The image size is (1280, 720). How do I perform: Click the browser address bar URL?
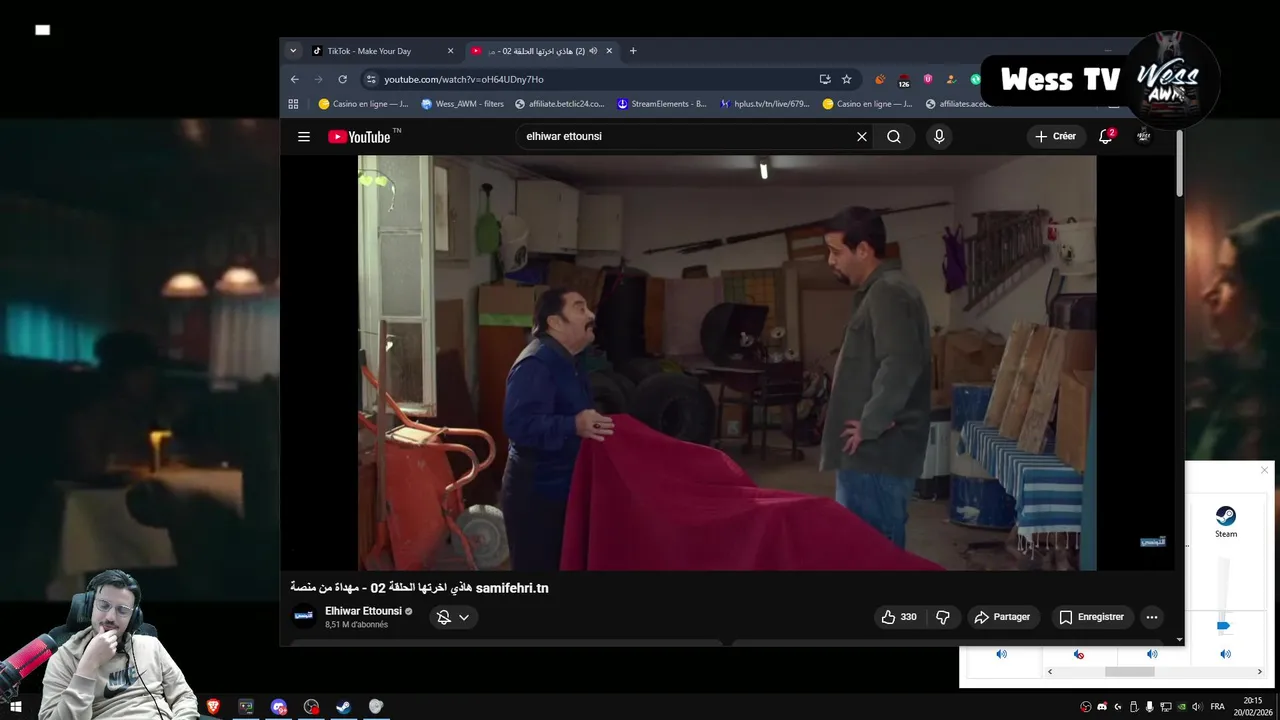click(464, 79)
